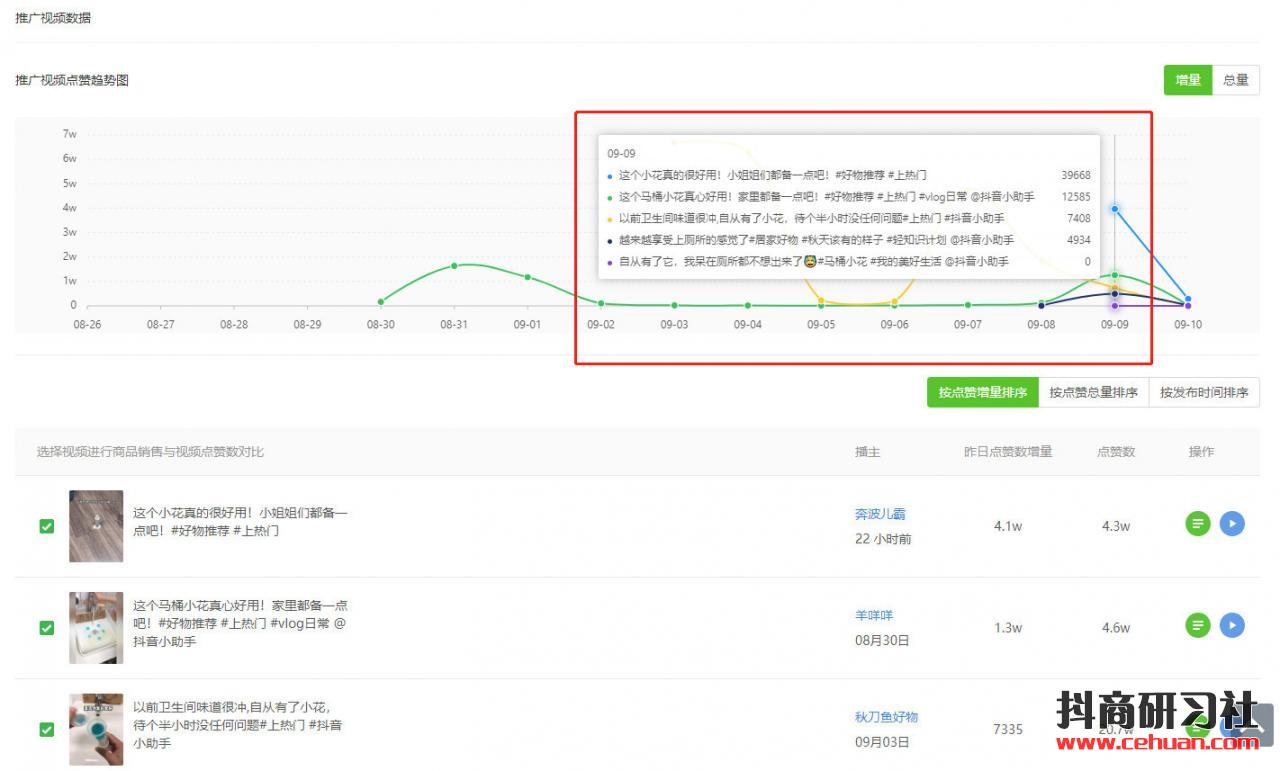Screen dimensions: 1280x771
Task: Play the video posted by 奔波儿霸
Action: (x=1232, y=523)
